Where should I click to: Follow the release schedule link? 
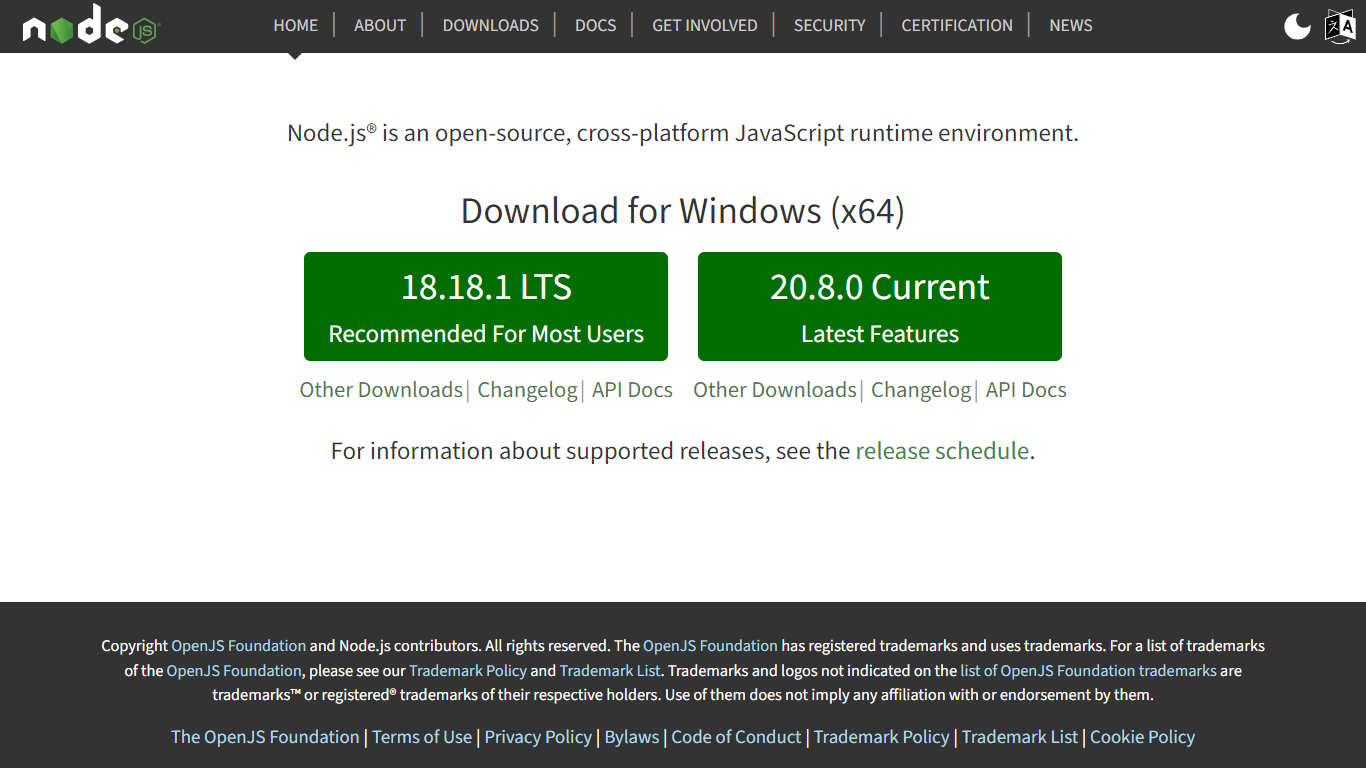click(942, 451)
